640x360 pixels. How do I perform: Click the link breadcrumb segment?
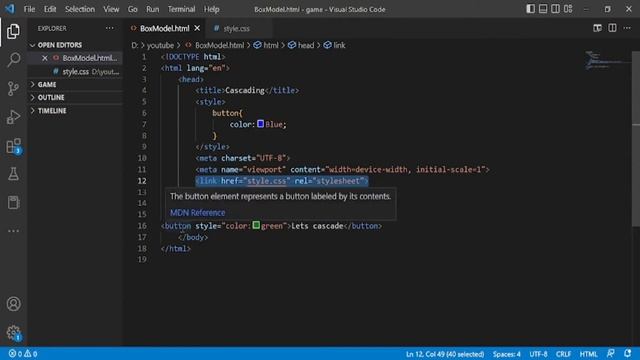334,45
